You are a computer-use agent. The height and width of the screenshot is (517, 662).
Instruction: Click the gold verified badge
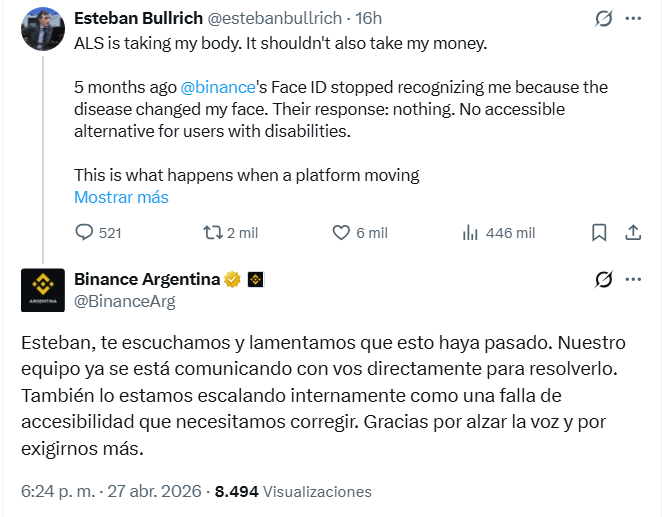232,279
